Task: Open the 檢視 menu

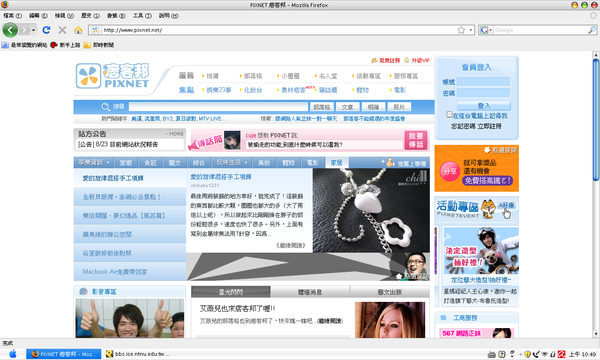Action: (x=64, y=16)
